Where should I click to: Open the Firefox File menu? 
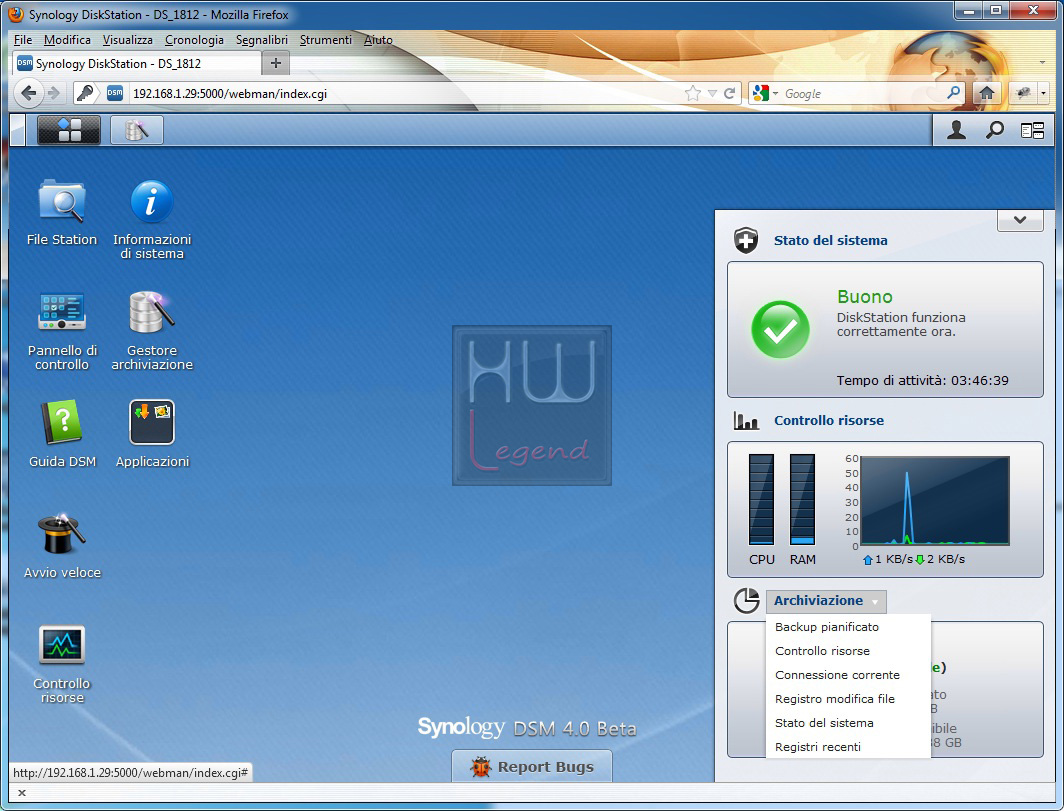click(22, 40)
